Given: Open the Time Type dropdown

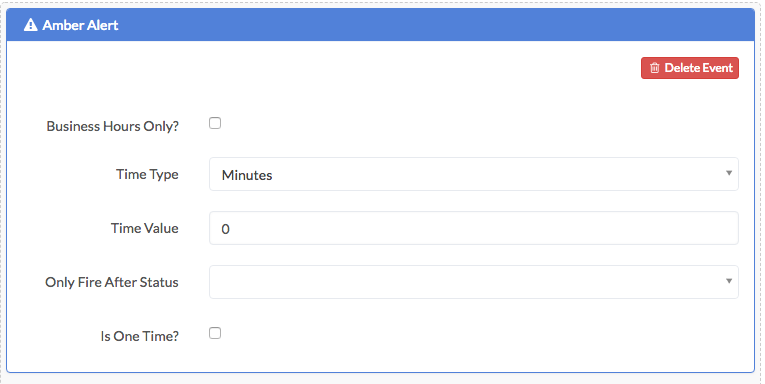Looking at the screenshot, I should click(x=474, y=174).
